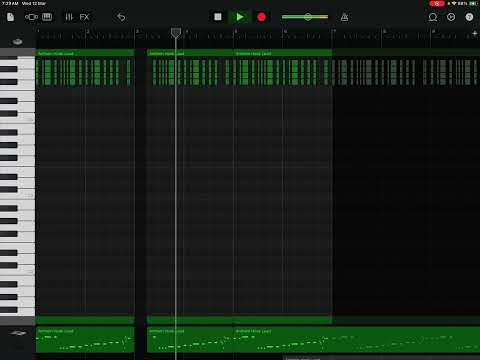Open the song settings clock icon
The width and height of the screenshot is (480, 360).
click(451, 17)
